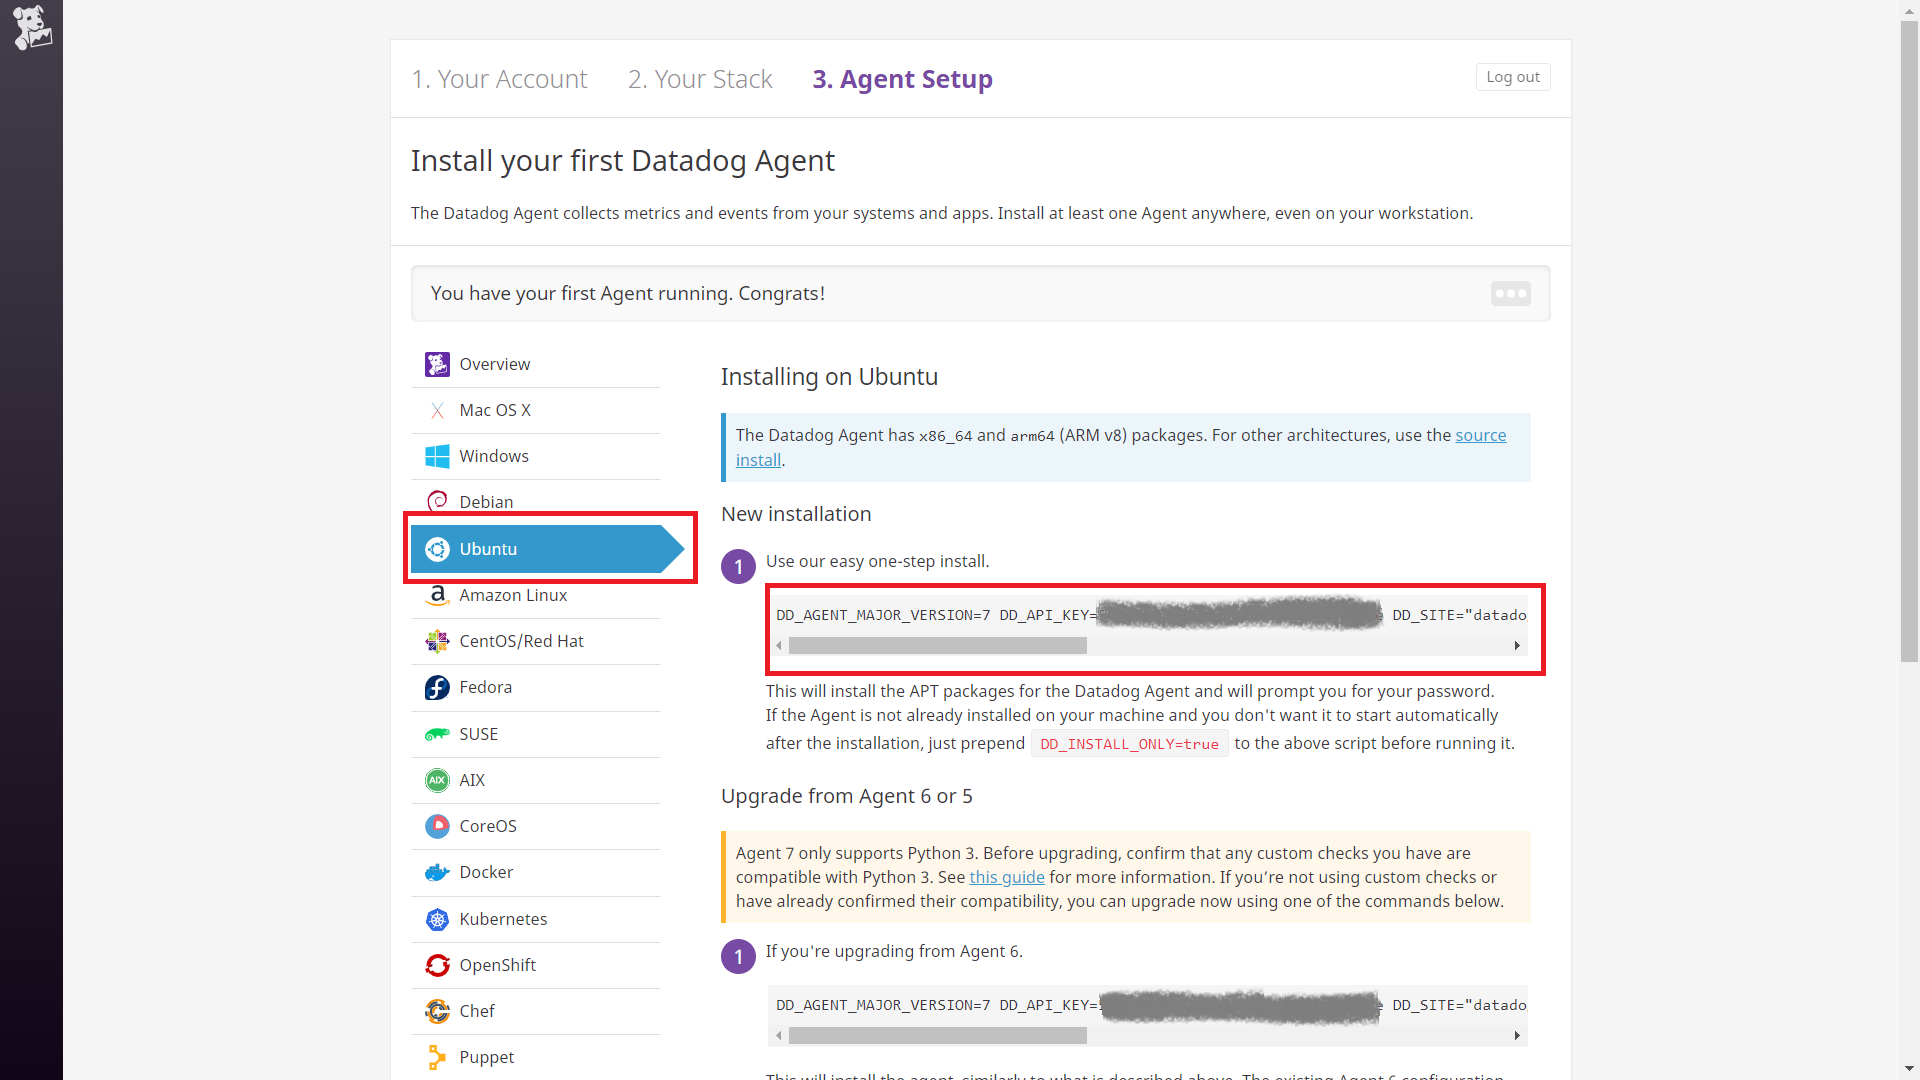Click the Kubernetes wheel icon

pyautogui.click(x=437, y=919)
